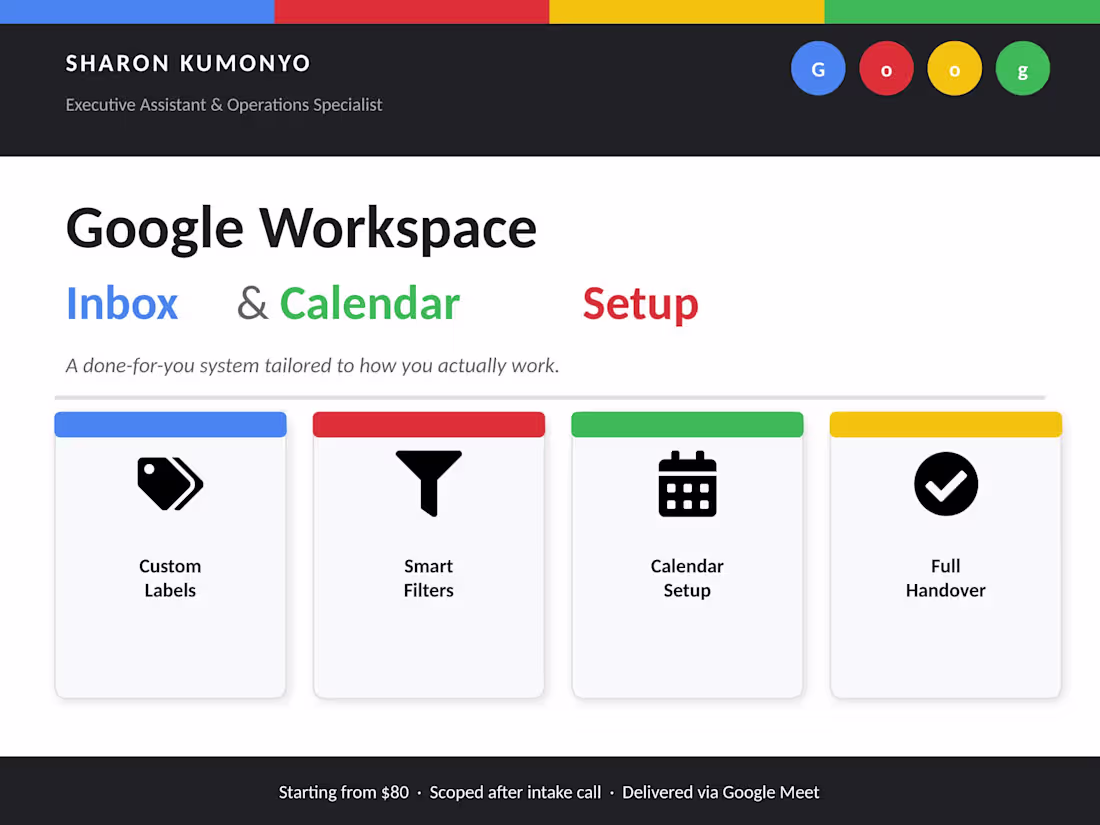Click the price tags icon above Custom Labels
The width and height of the screenshot is (1100, 825).
point(170,483)
